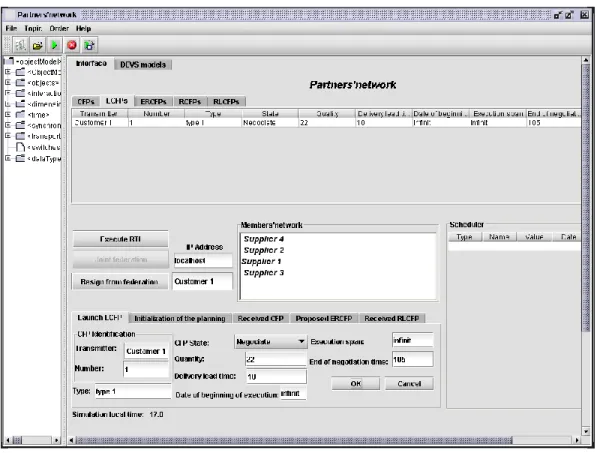Click the Number input field
Image resolution: width=597 pixels, height=453 pixels.
click(x=146, y=369)
